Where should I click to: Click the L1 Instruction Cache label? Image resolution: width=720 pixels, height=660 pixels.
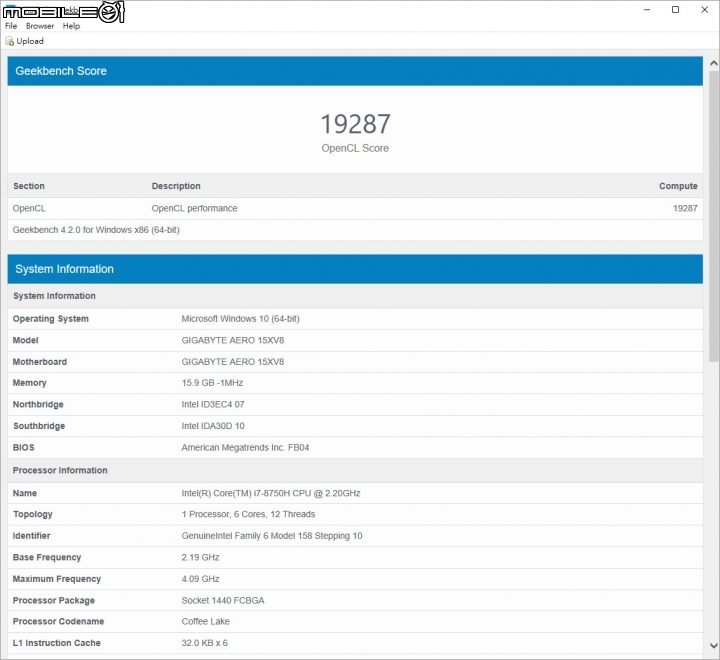coord(56,643)
